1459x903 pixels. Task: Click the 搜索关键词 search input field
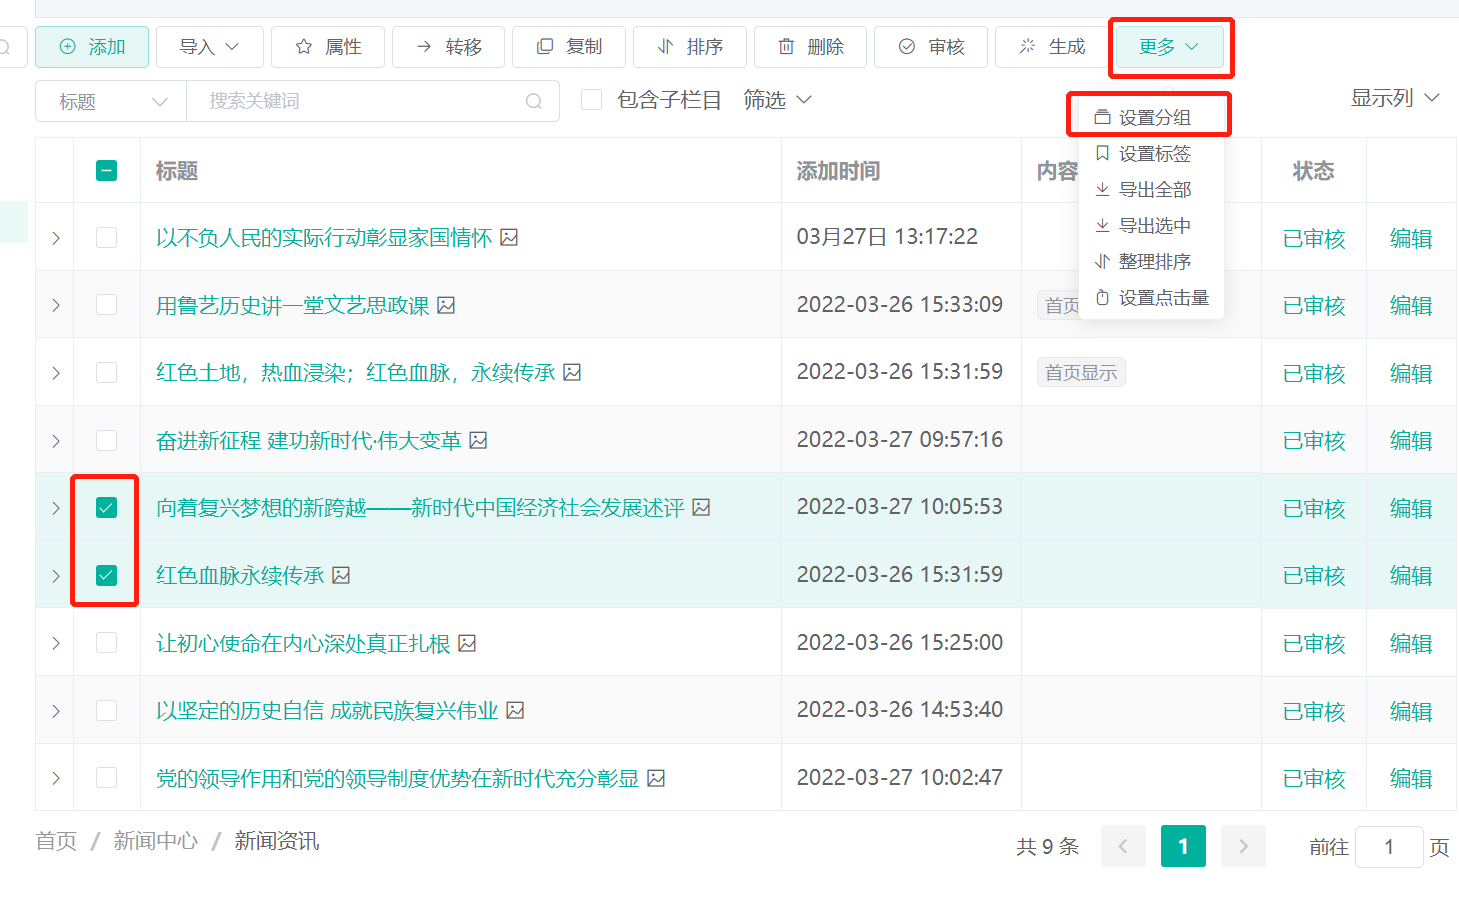coord(360,101)
